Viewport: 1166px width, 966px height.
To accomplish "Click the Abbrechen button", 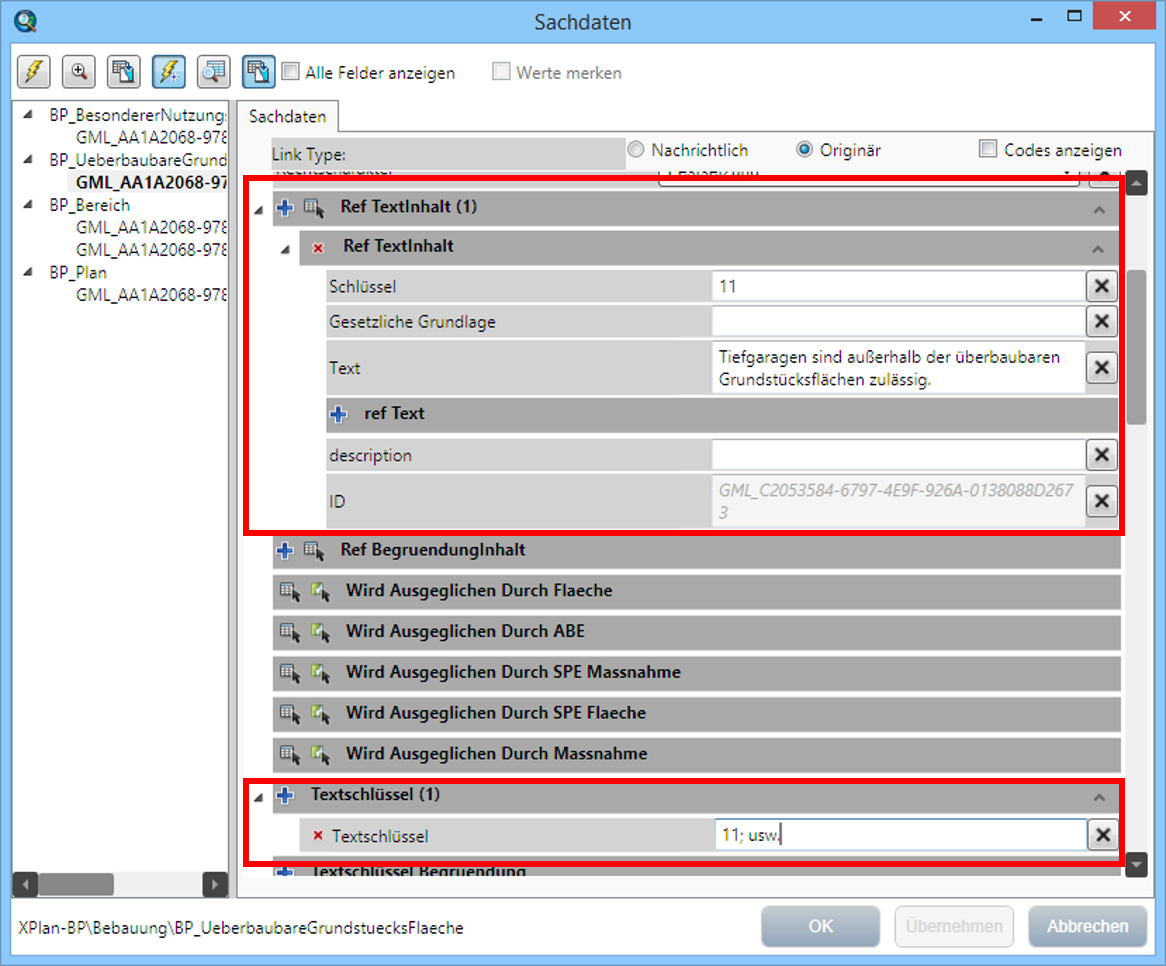I will pos(1087,926).
